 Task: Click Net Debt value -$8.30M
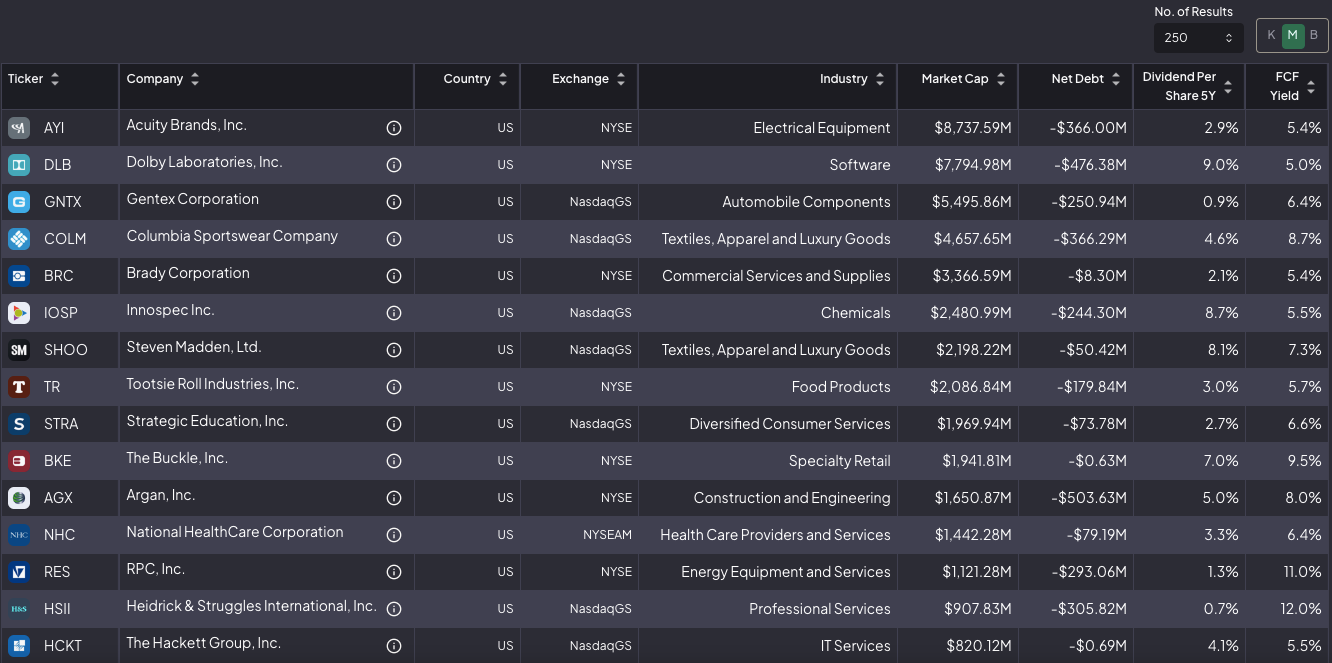coord(1098,276)
